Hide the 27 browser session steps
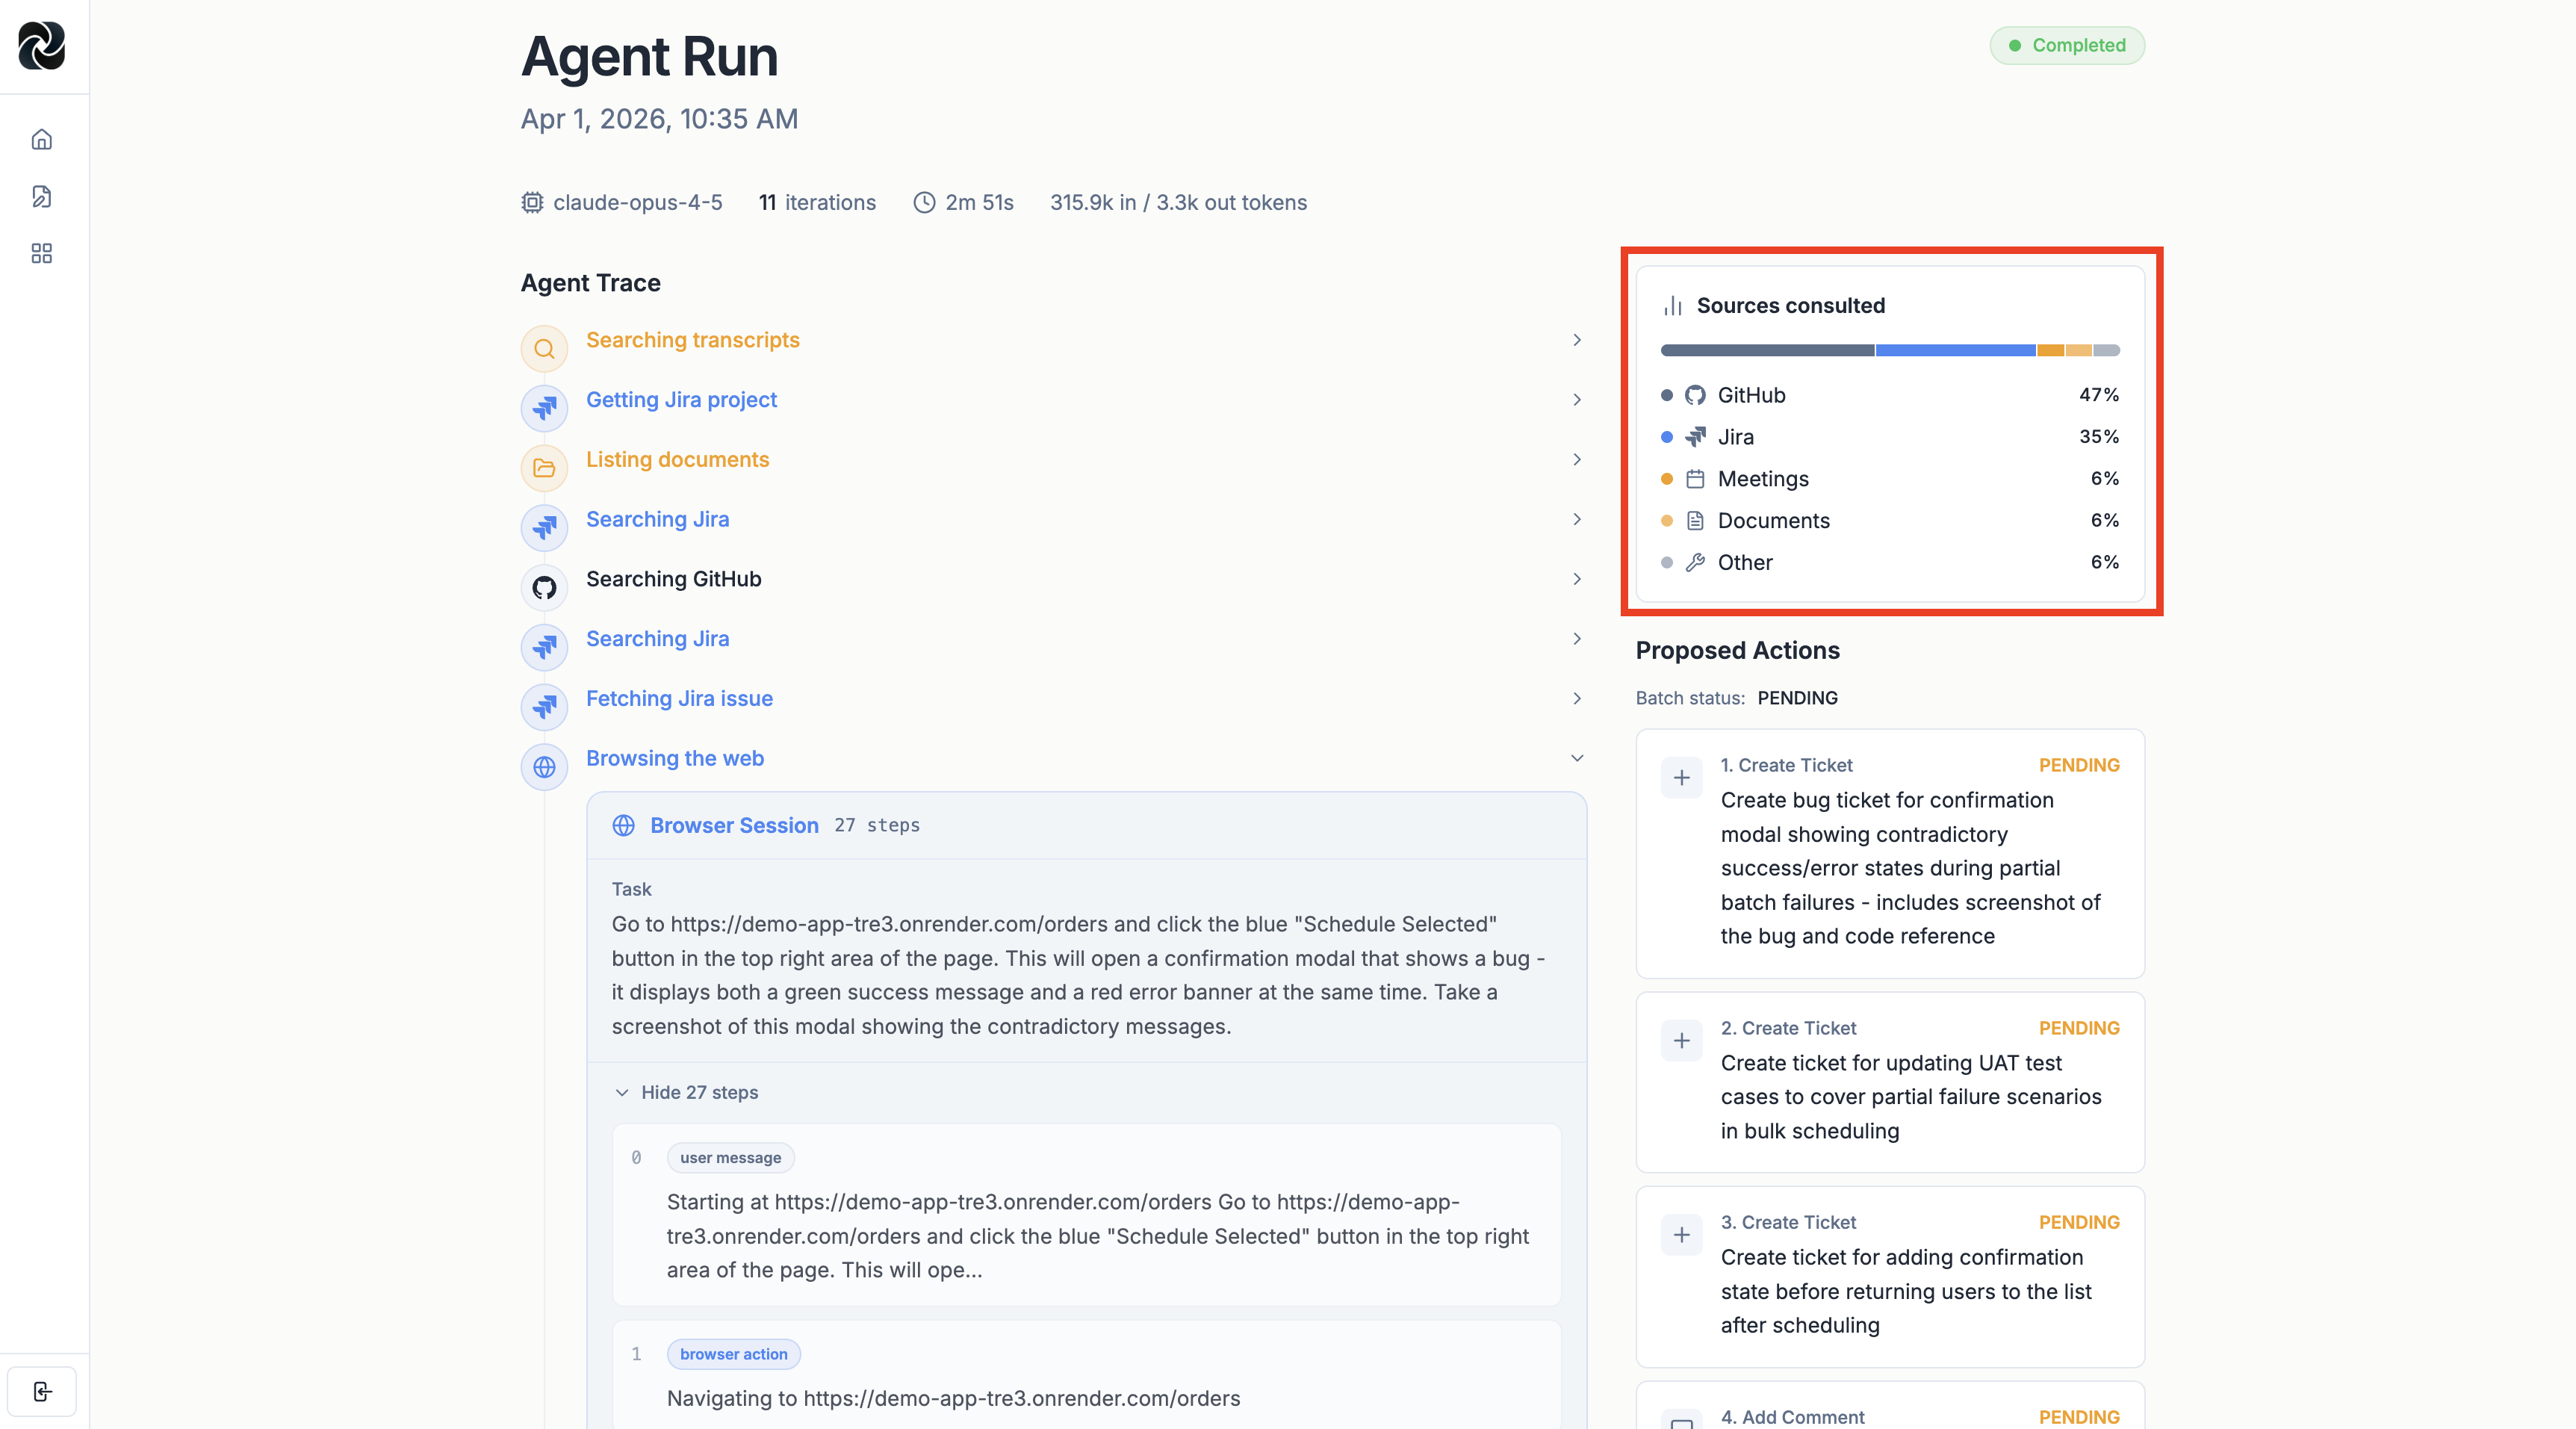The height and width of the screenshot is (1429, 2576). click(x=700, y=1092)
